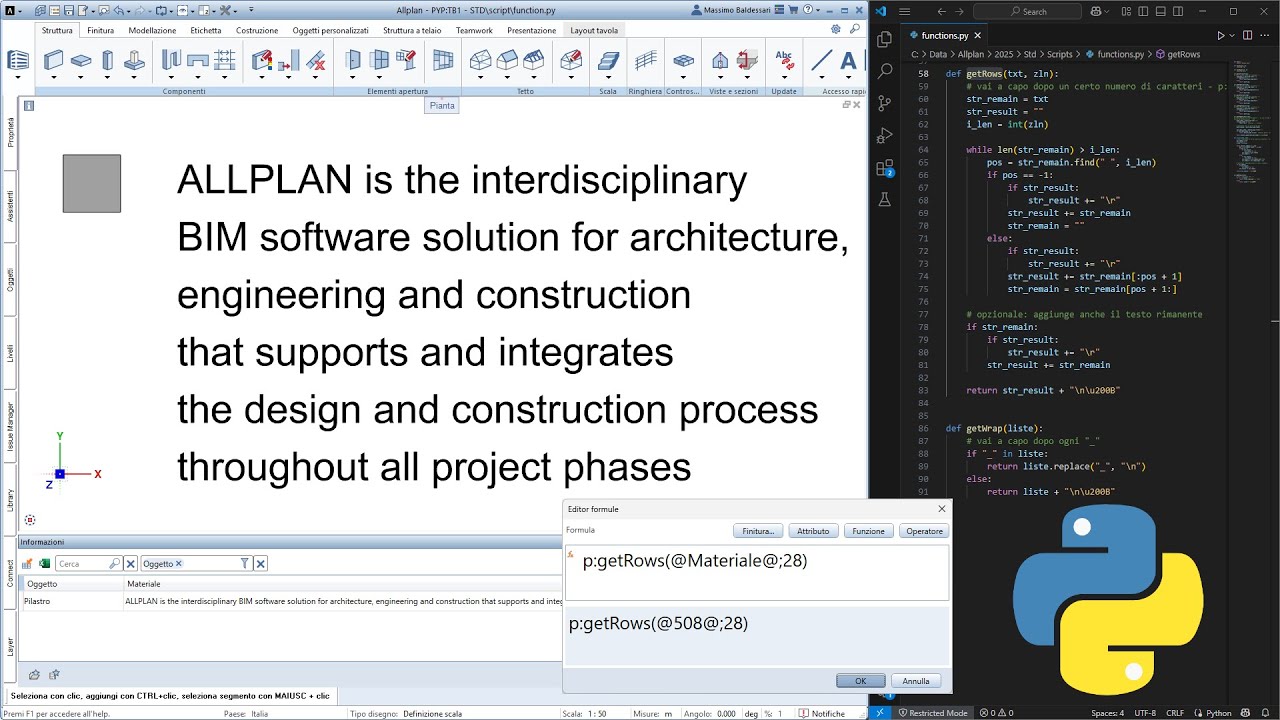This screenshot has width=1280, height=720.
Task: Click the Viste e sezioni house icon
Action: tap(720, 60)
